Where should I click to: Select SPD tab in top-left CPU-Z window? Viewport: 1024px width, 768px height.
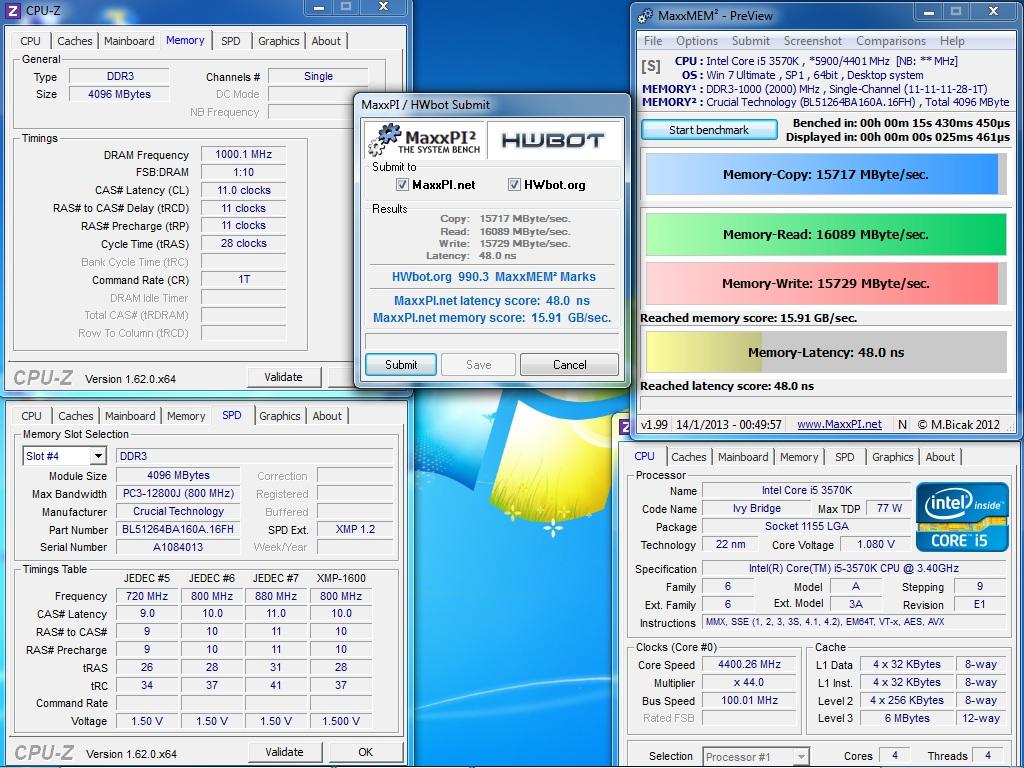click(231, 40)
